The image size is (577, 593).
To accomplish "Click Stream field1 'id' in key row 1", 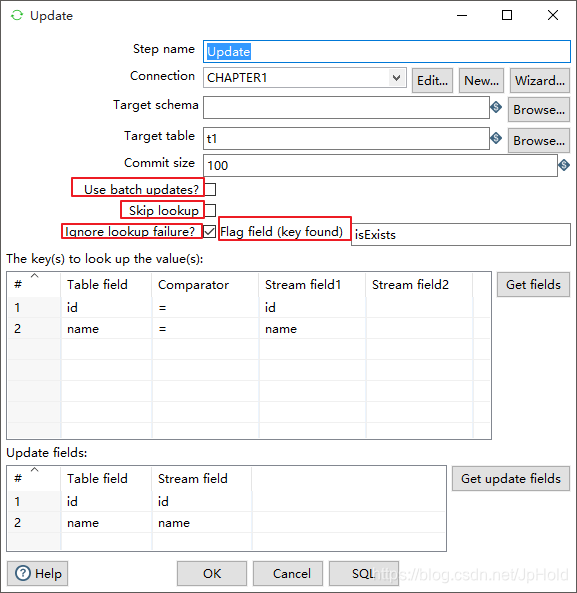I will pyautogui.click(x=312, y=307).
